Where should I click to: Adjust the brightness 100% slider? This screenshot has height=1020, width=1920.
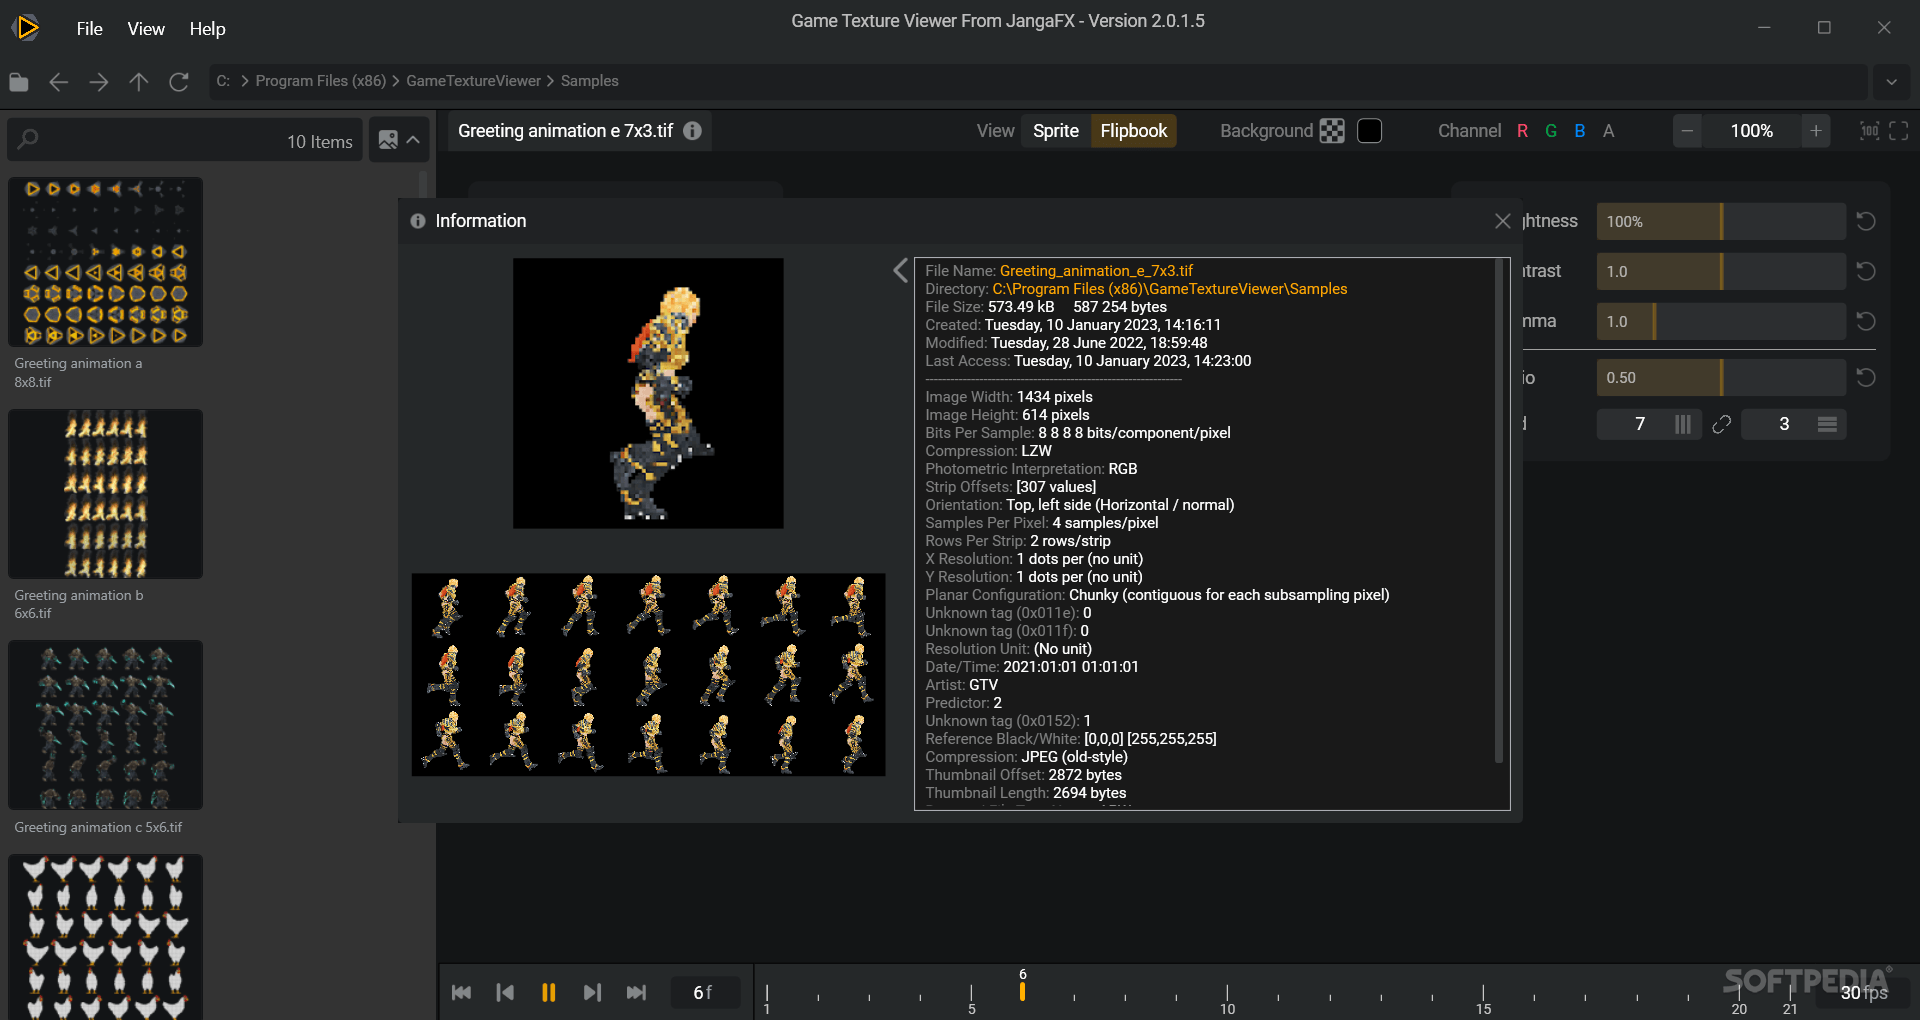[1721, 221]
